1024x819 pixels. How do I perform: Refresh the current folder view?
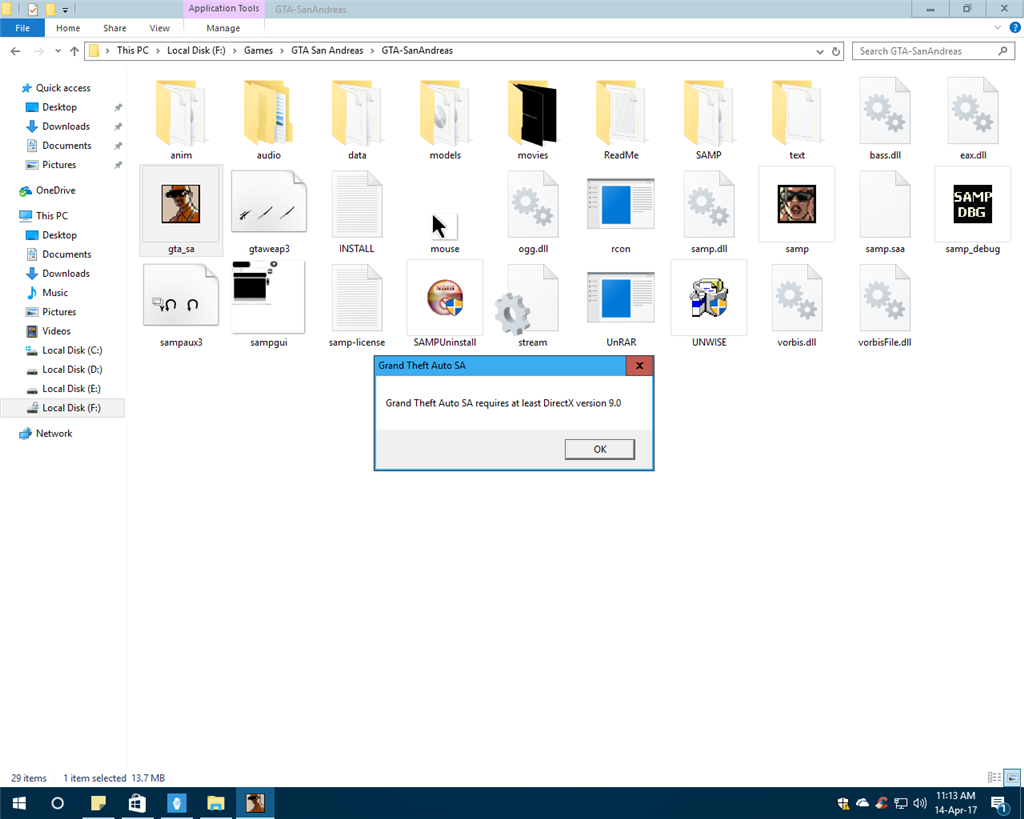[x=836, y=52]
